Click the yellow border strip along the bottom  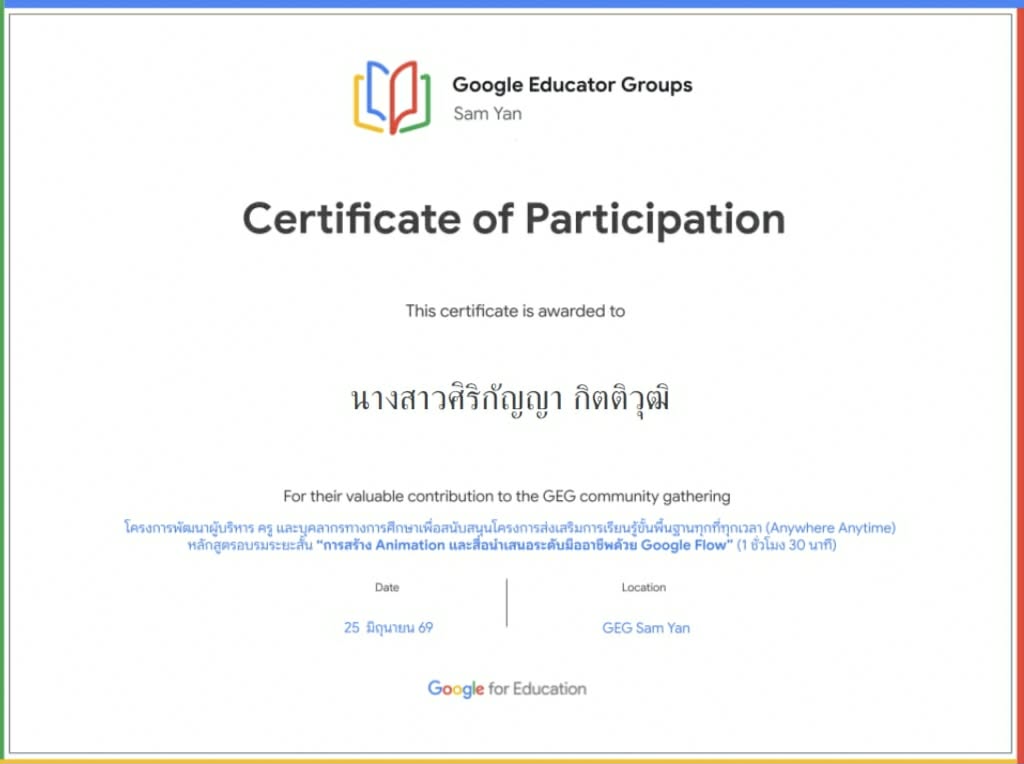[512, 761]
